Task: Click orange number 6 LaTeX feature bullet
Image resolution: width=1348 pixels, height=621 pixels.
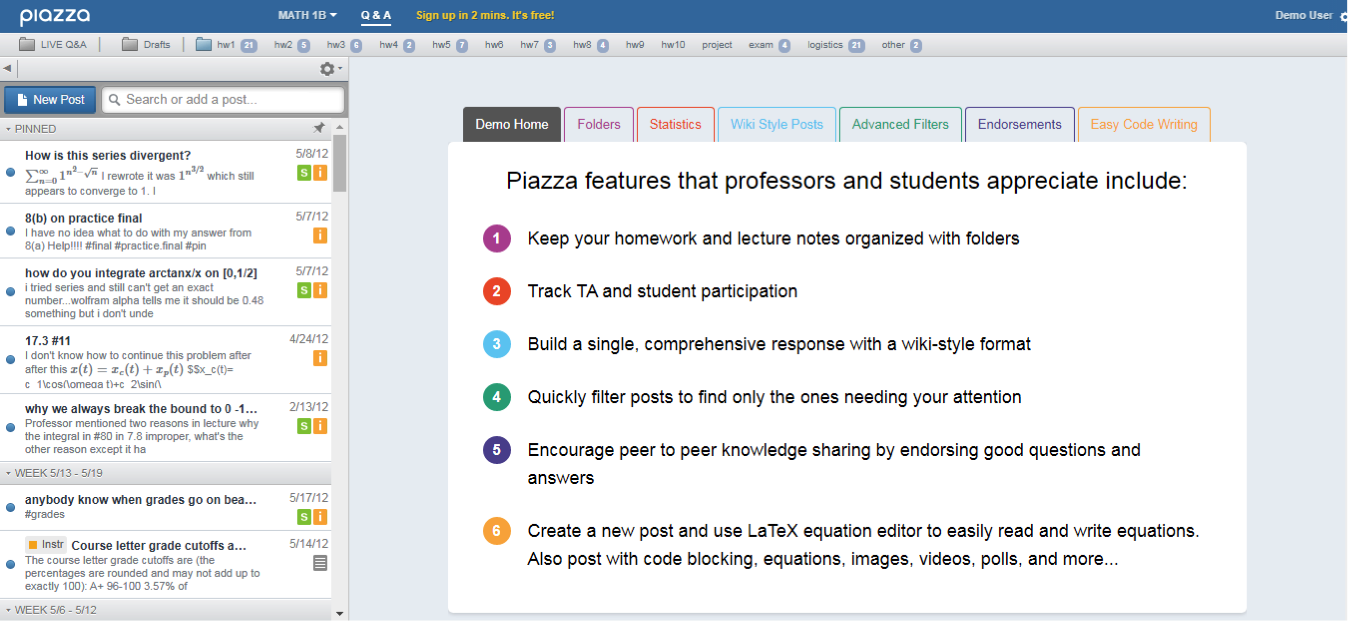Action: (497, 531)
